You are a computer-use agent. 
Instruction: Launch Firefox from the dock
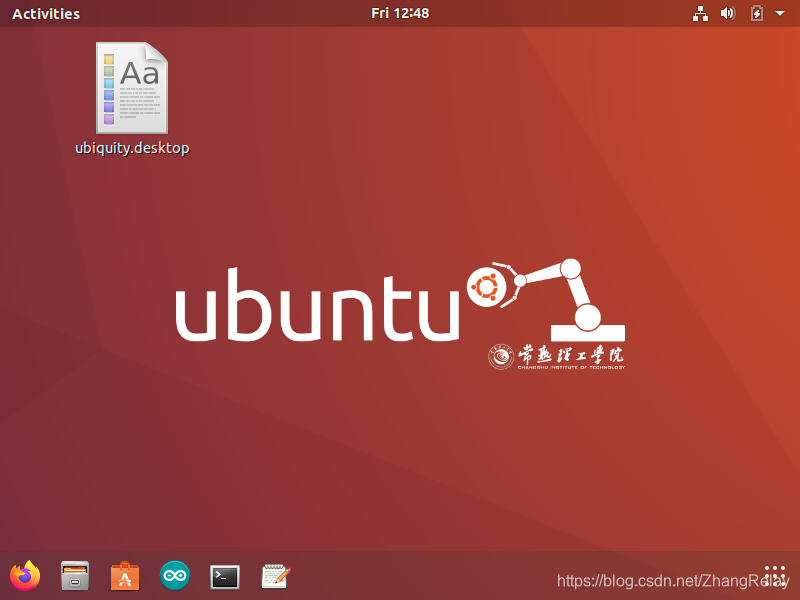pos(25,576)
